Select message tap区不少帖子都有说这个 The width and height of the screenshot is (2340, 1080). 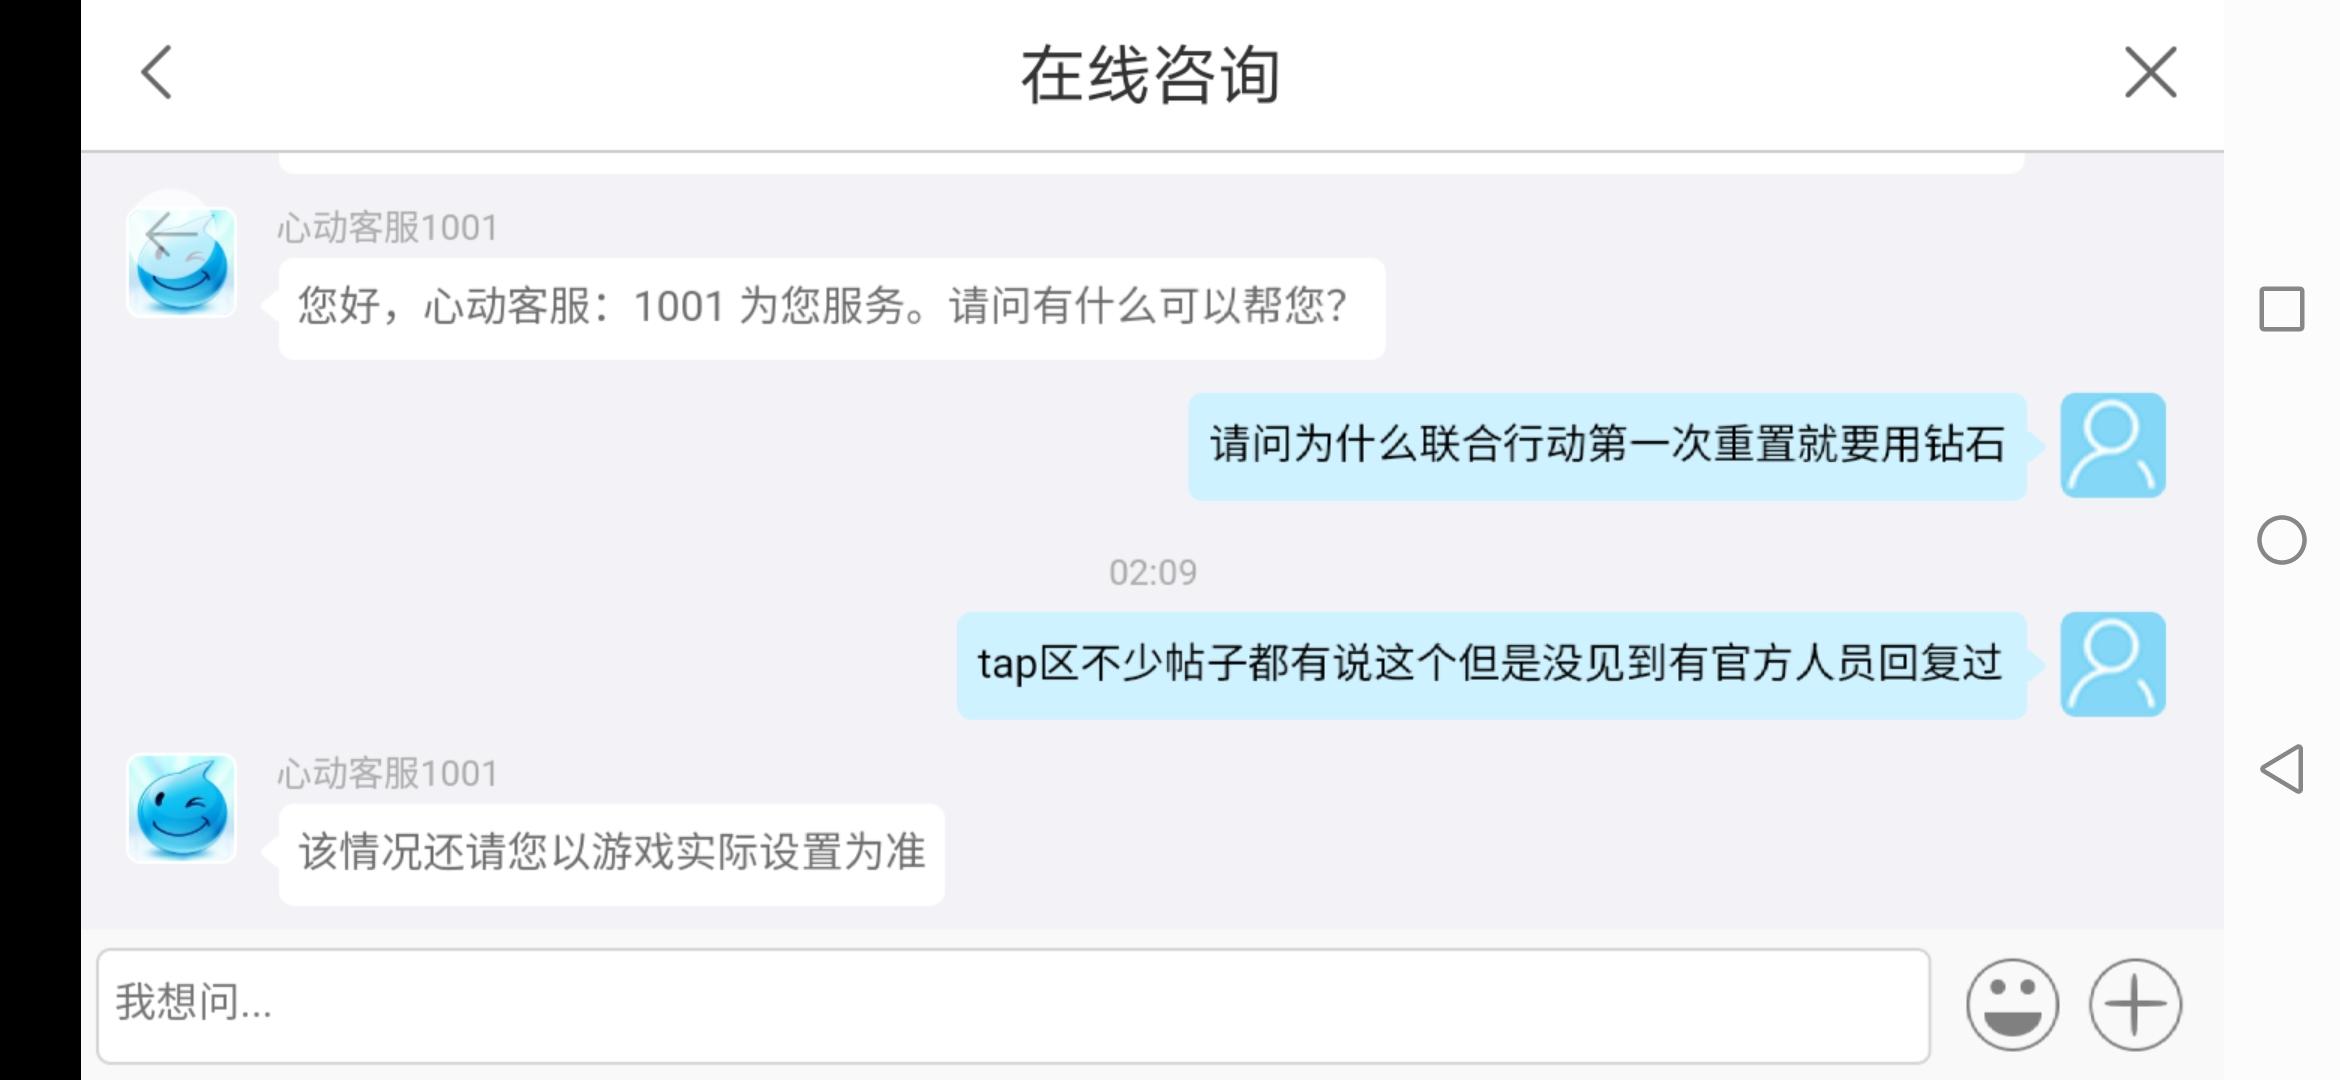click(x=1491, y=665)
